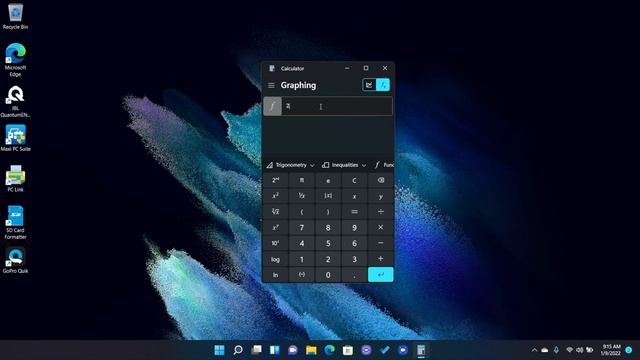Screen dimensions: 640x360
Task: Open Widgets from taskbar
Action: [274, 350]
